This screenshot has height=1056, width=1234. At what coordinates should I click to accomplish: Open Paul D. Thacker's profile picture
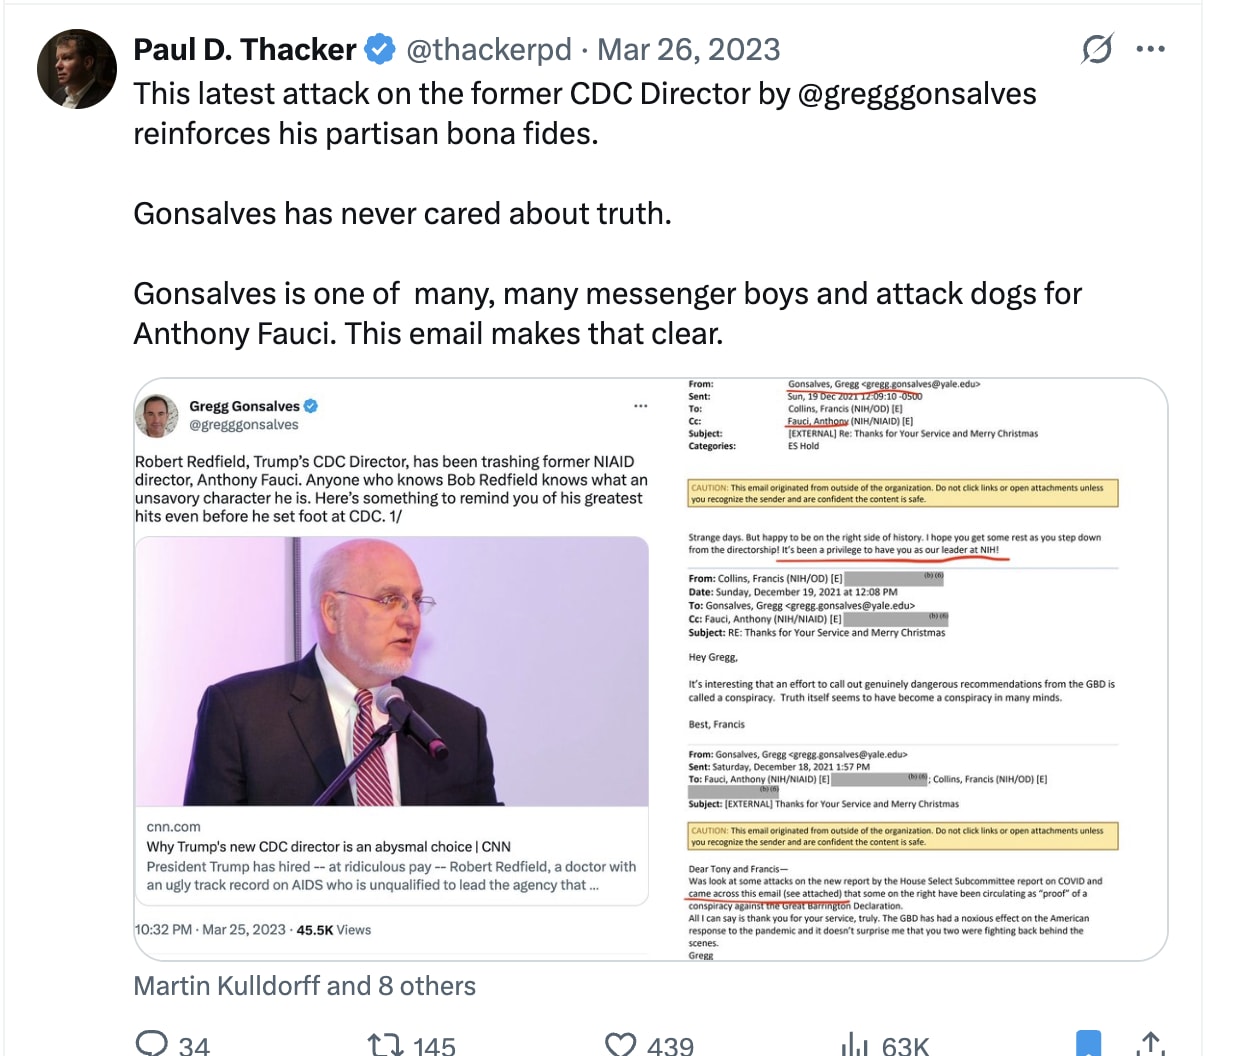coord(77,69)
